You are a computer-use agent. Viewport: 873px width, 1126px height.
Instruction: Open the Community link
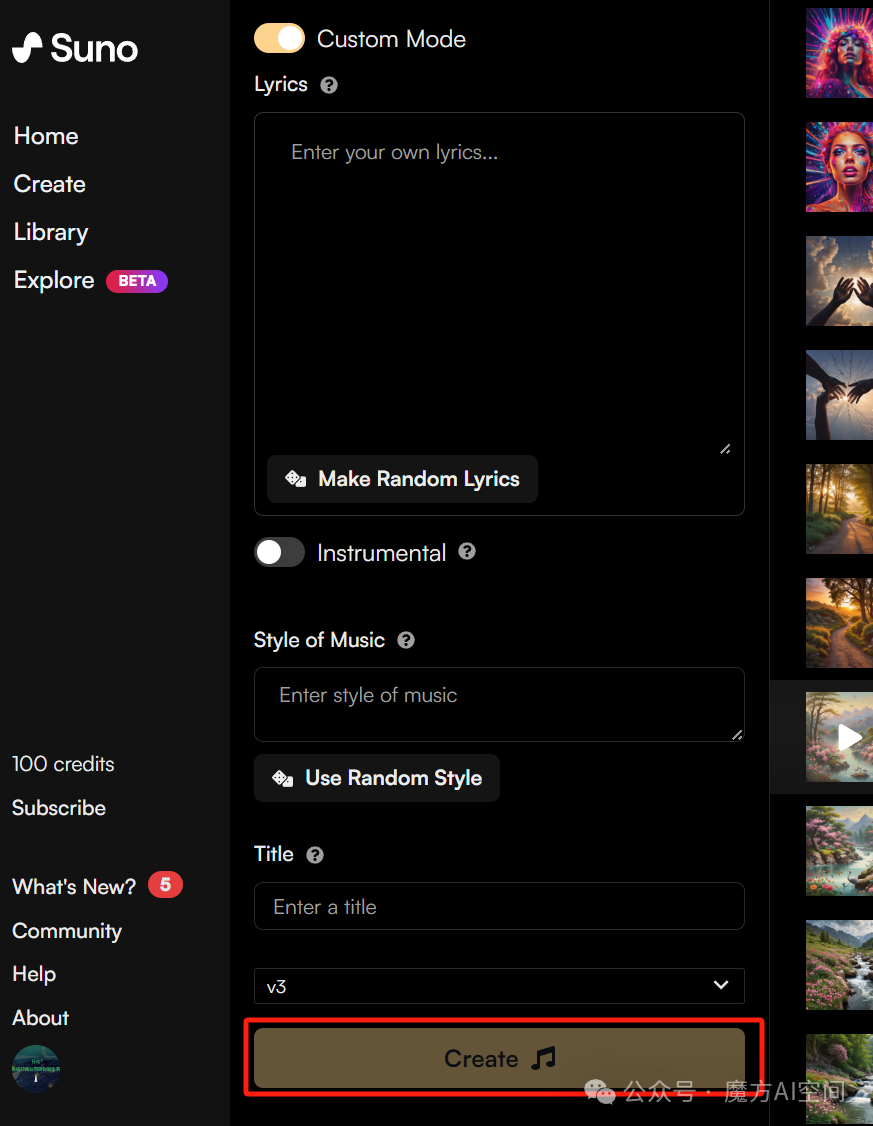[67, 931]
